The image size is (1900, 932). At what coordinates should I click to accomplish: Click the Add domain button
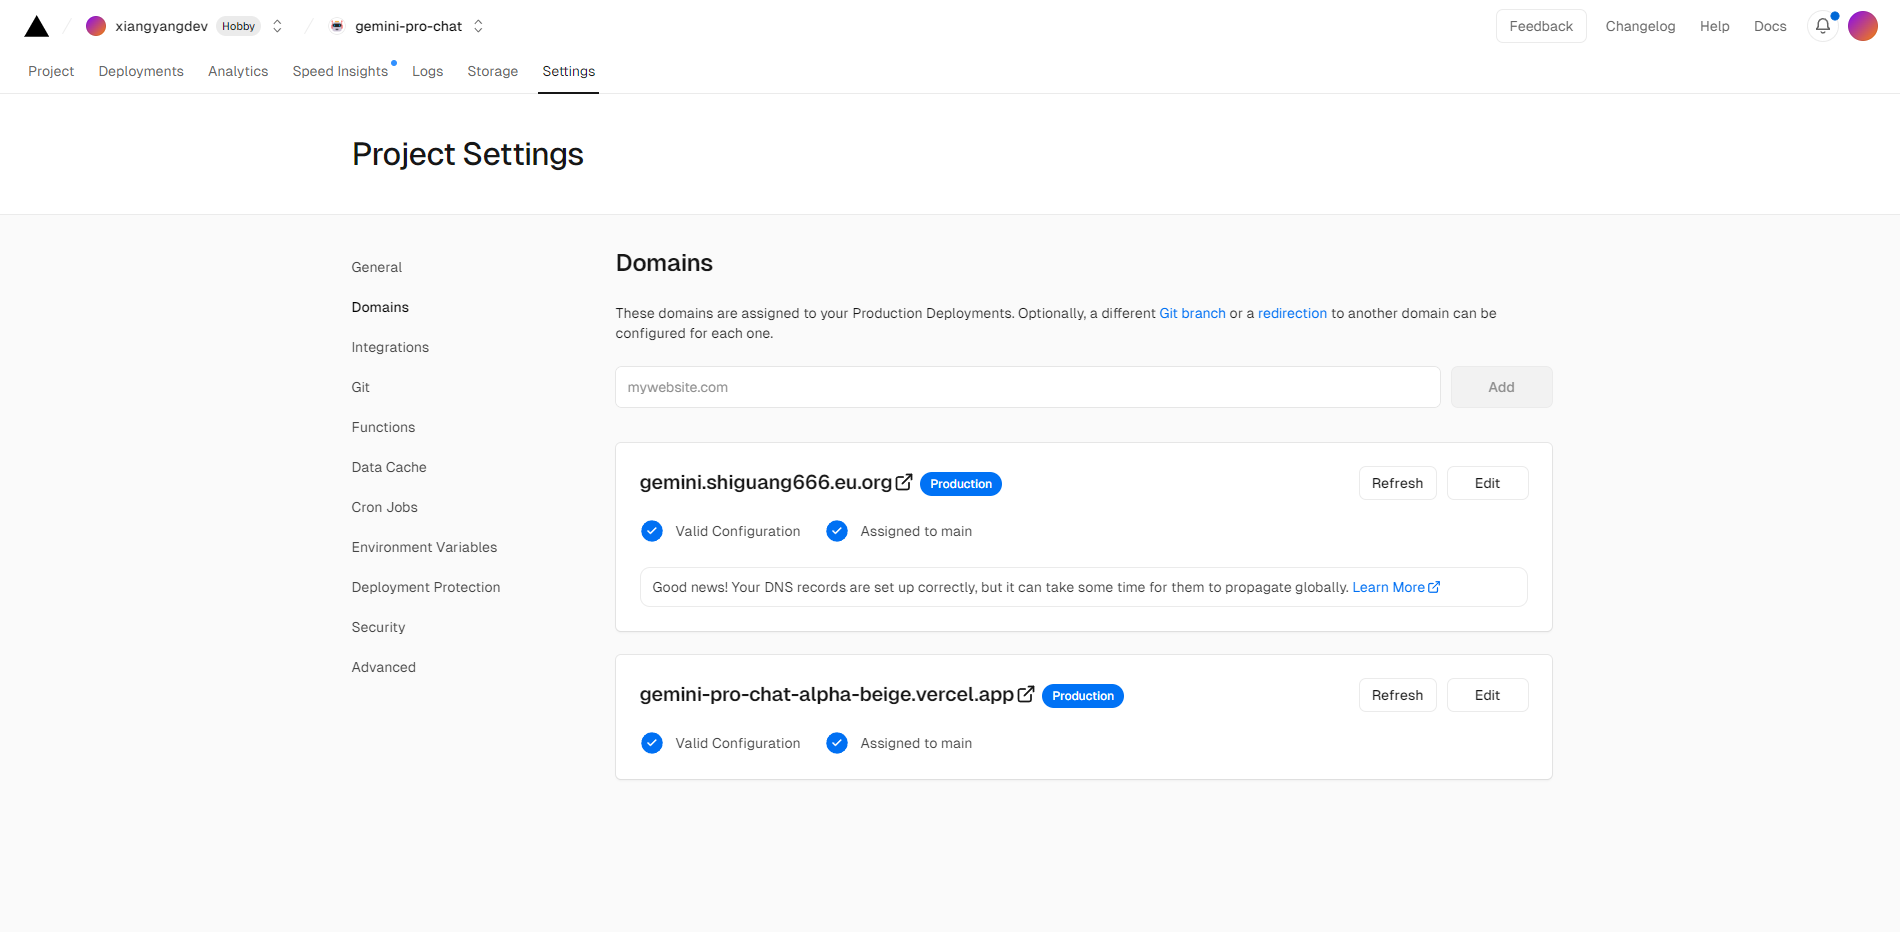[x=1501, y=387]
